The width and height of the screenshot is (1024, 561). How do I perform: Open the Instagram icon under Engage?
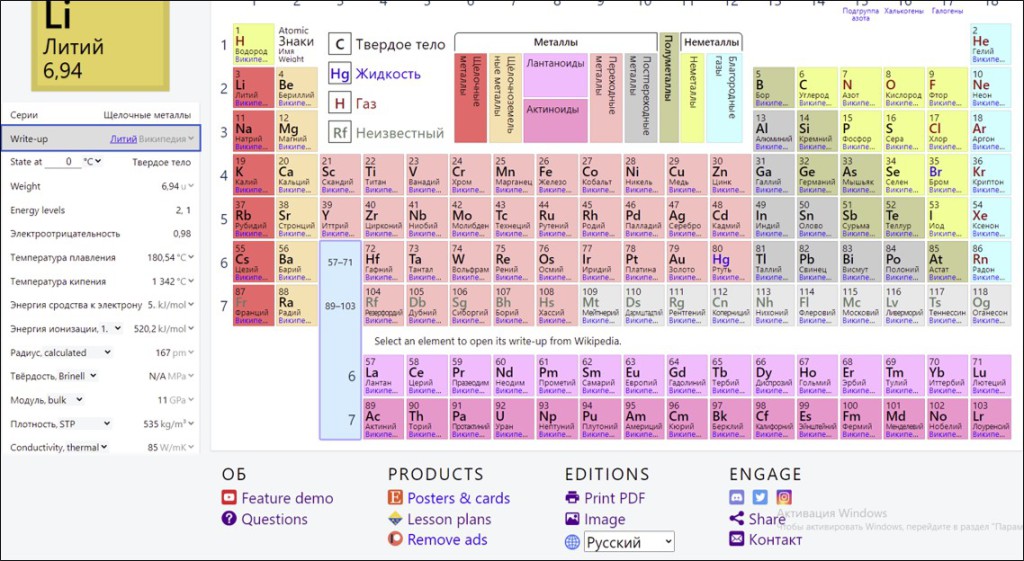click(x=784, y=497)
